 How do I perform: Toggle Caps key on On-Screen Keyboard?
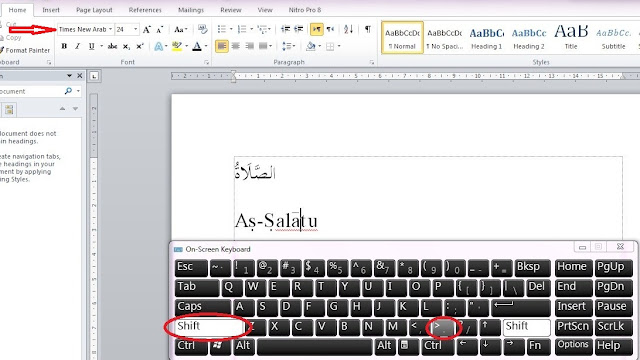click(x=202, y=307)
